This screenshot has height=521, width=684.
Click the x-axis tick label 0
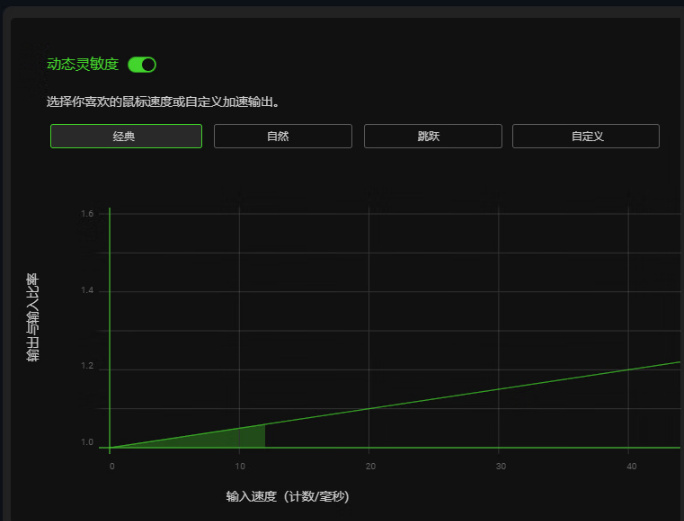click(x=112, y=466)
